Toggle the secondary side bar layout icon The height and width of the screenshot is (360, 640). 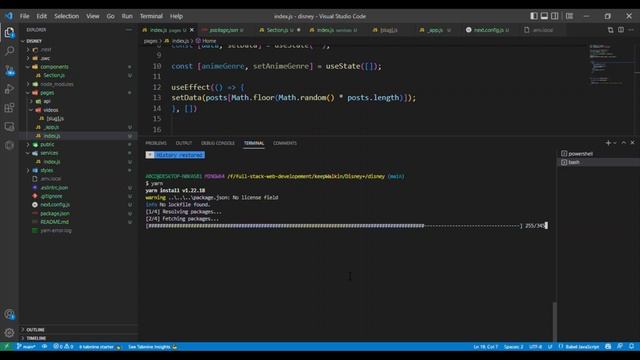555,16
